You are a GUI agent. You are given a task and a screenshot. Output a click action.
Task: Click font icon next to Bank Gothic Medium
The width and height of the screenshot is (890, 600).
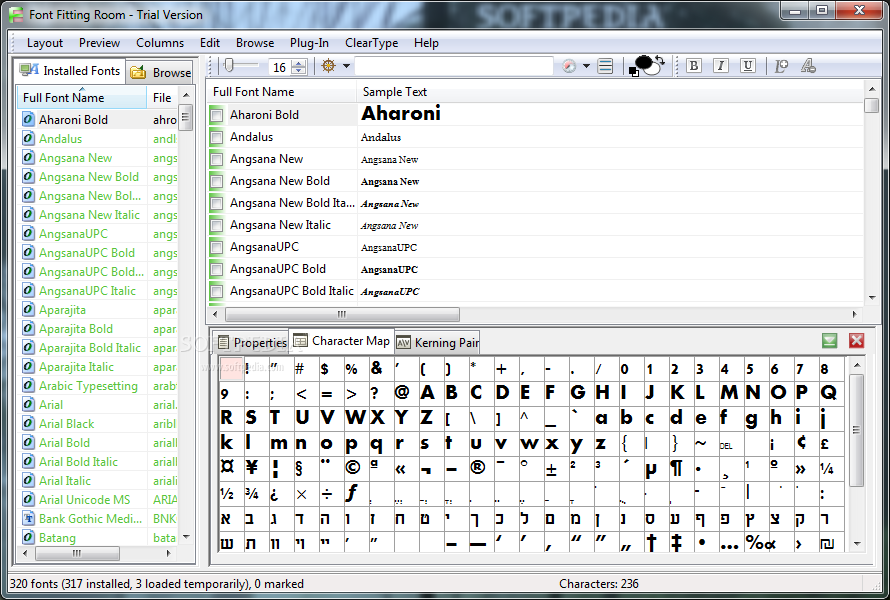28,518
